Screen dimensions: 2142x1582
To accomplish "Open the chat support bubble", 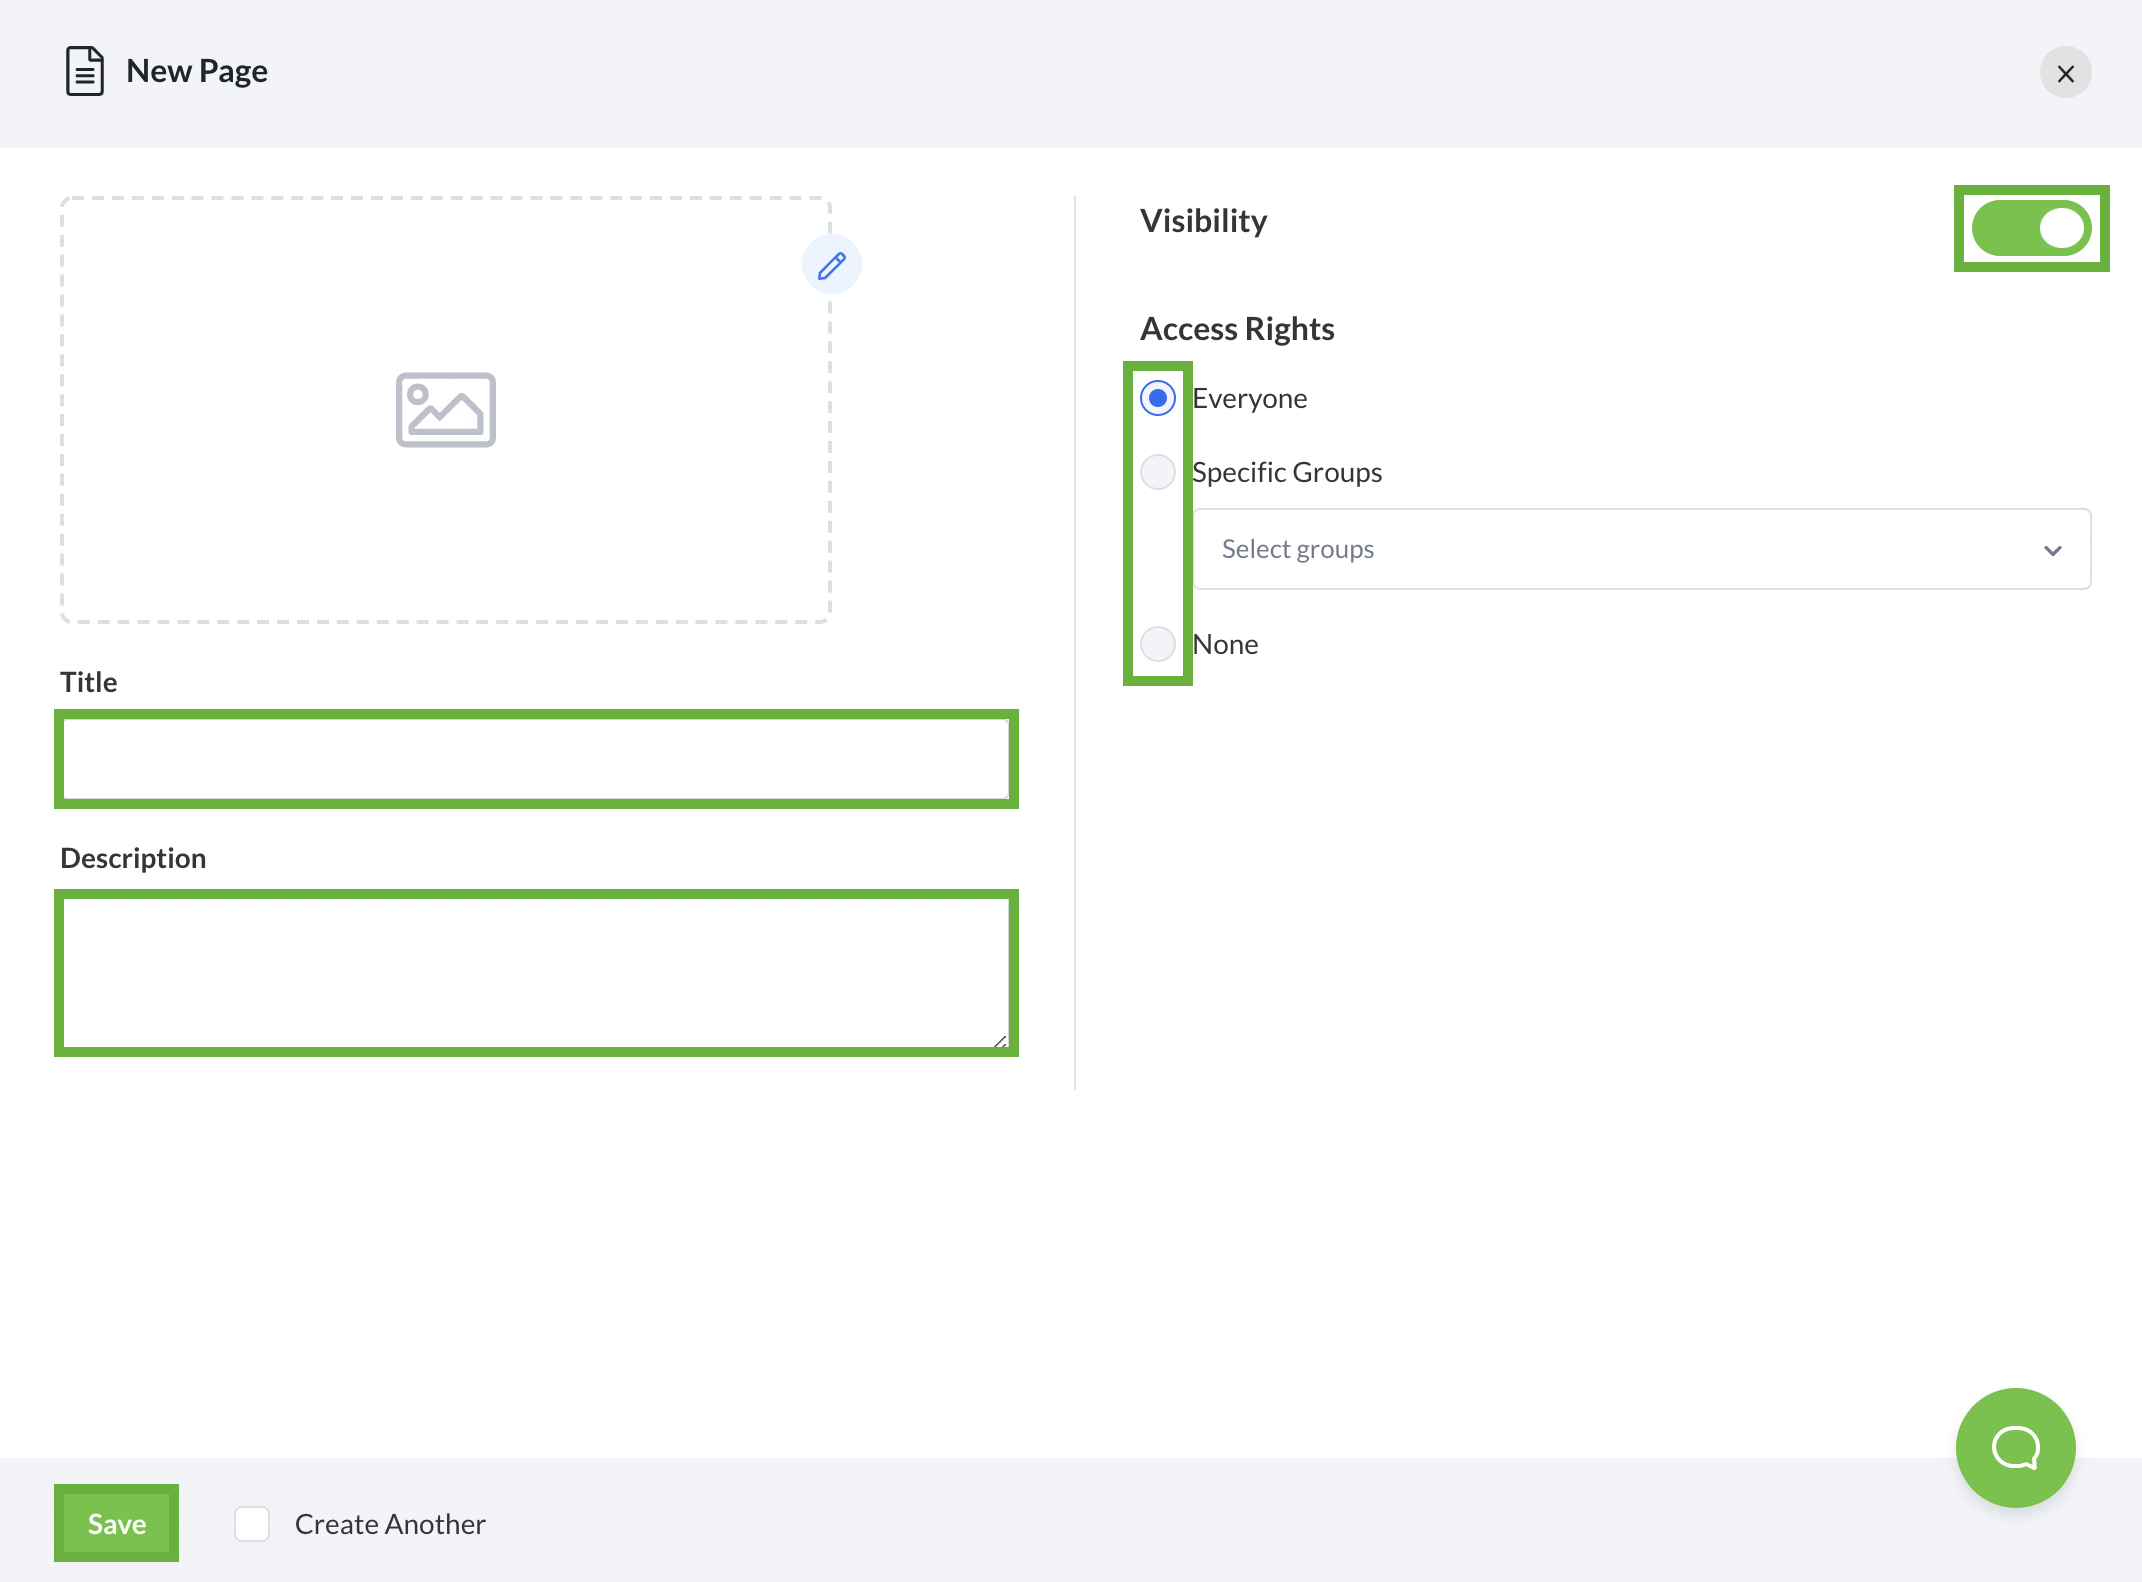I will 2014,1446.
